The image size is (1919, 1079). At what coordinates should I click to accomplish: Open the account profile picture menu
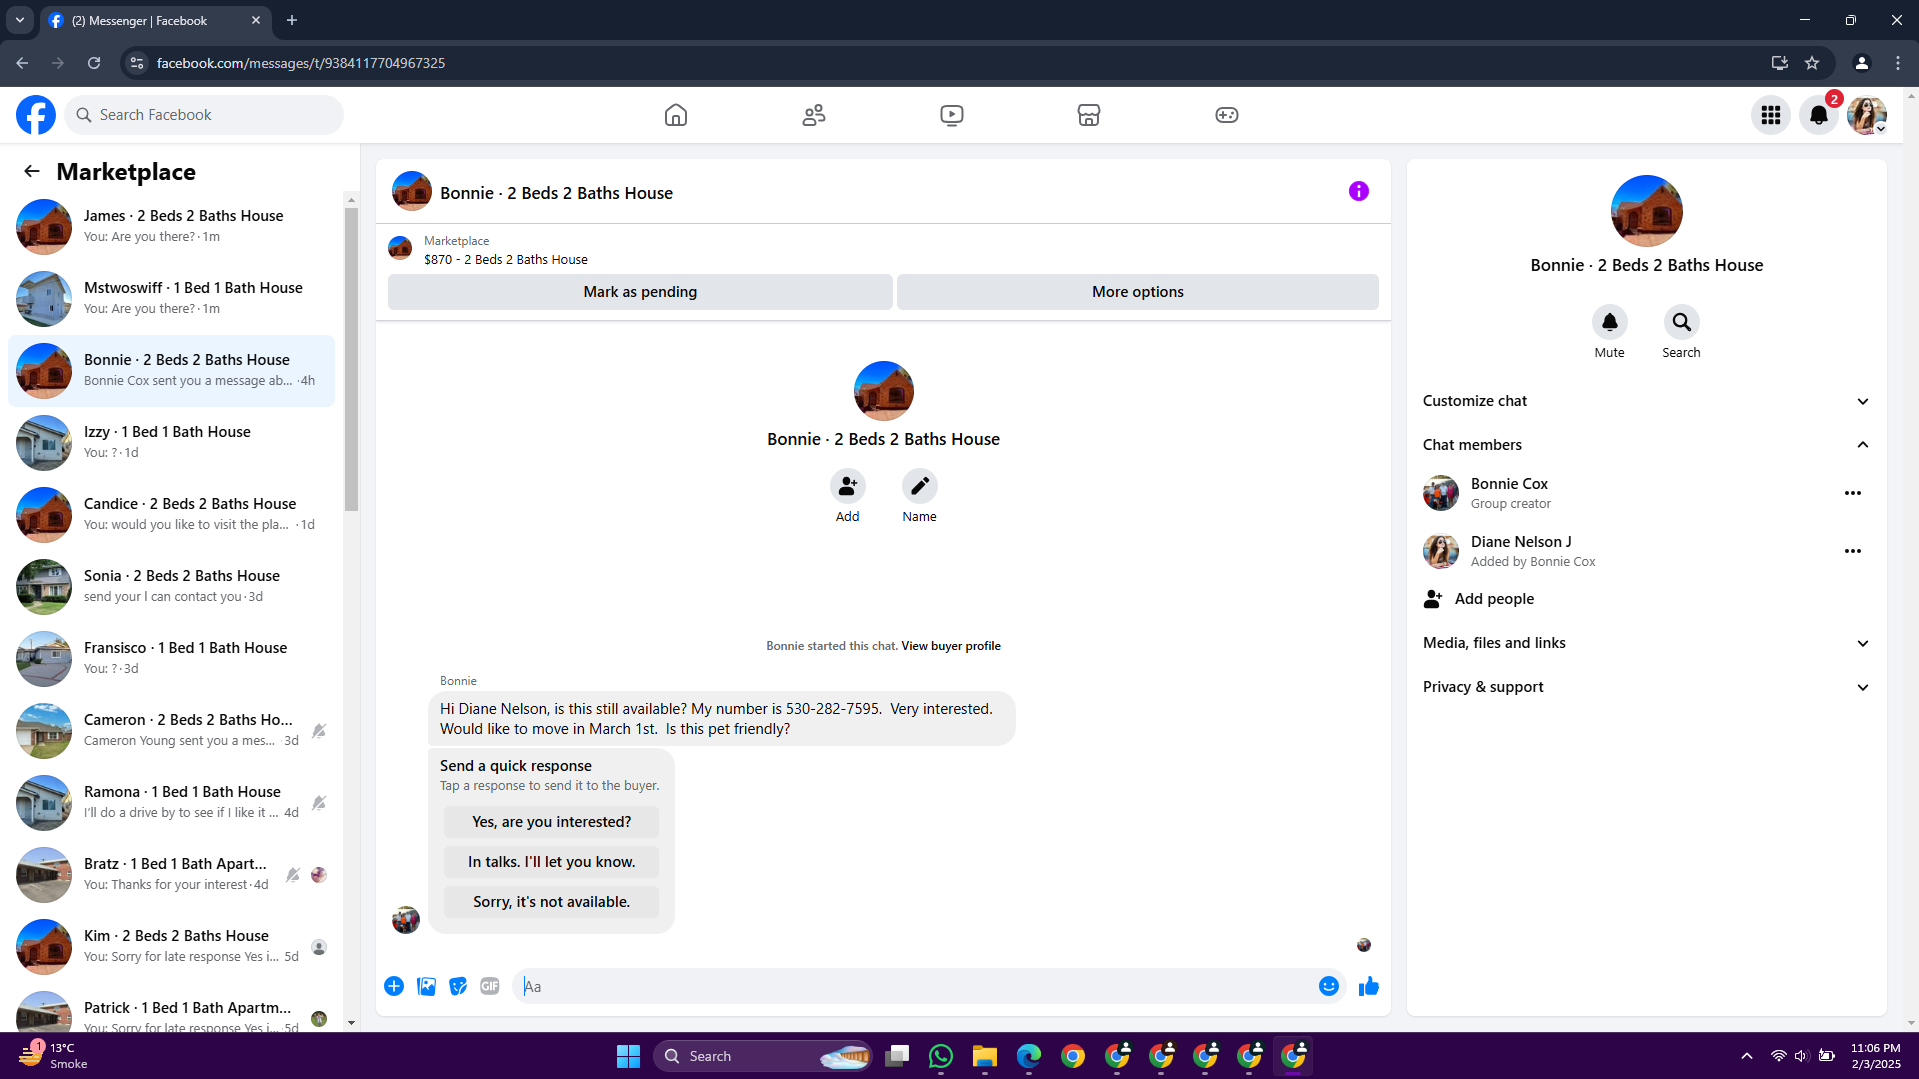(x=1867, y=115)
